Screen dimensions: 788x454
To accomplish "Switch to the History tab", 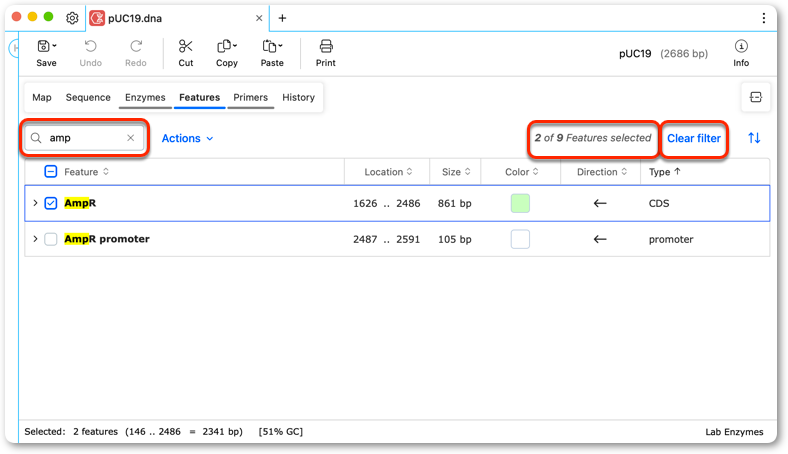I will pos(298,97).
